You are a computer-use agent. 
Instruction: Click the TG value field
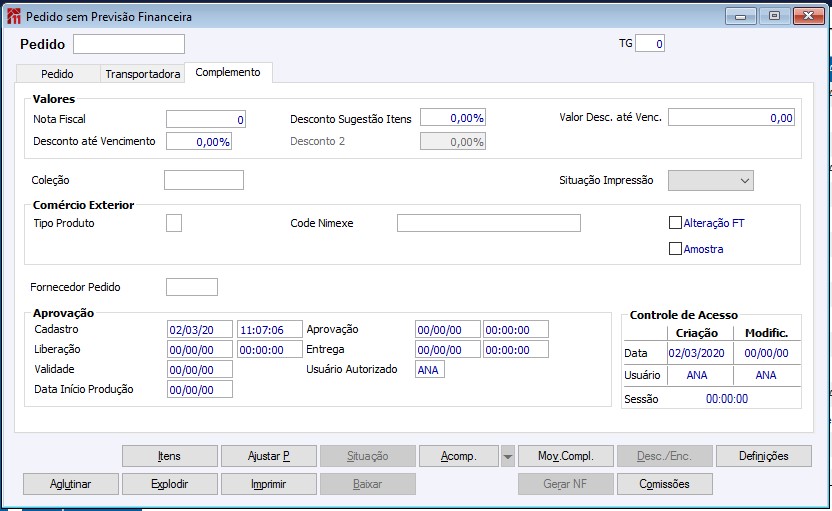(x=650, y=44)
